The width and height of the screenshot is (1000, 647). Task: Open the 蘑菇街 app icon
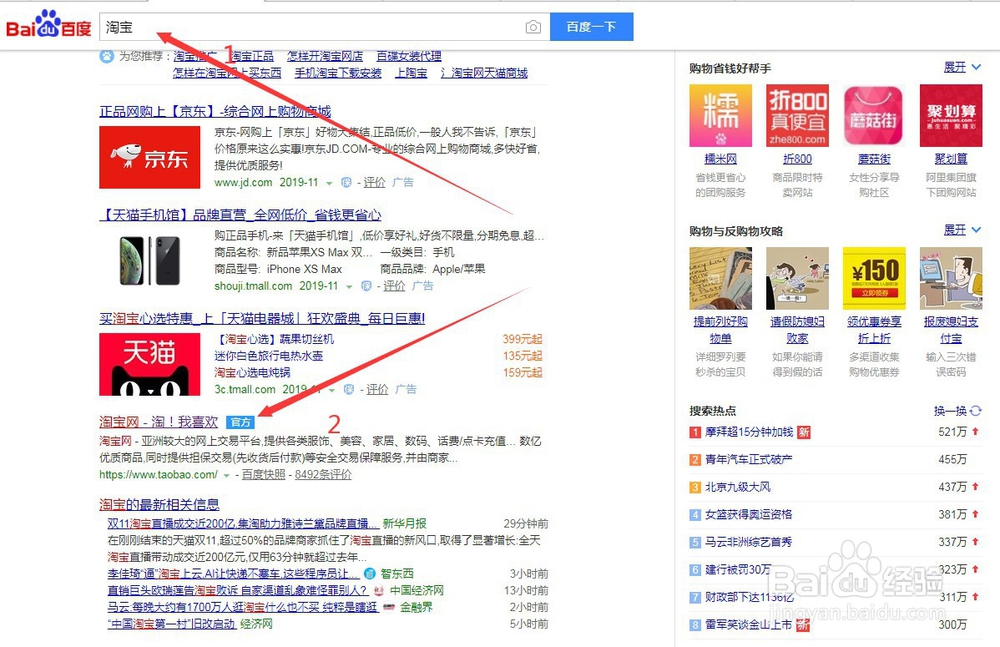[874, 115]
